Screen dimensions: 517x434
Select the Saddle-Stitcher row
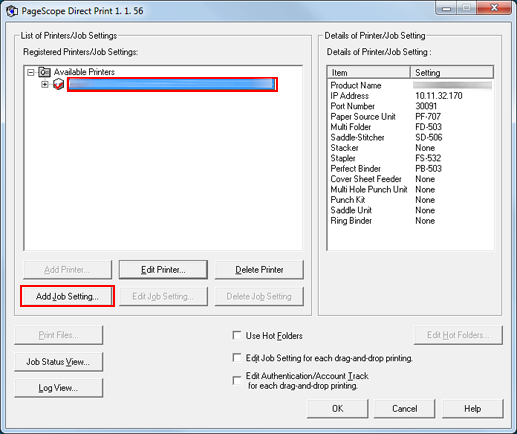coord(411,137)
